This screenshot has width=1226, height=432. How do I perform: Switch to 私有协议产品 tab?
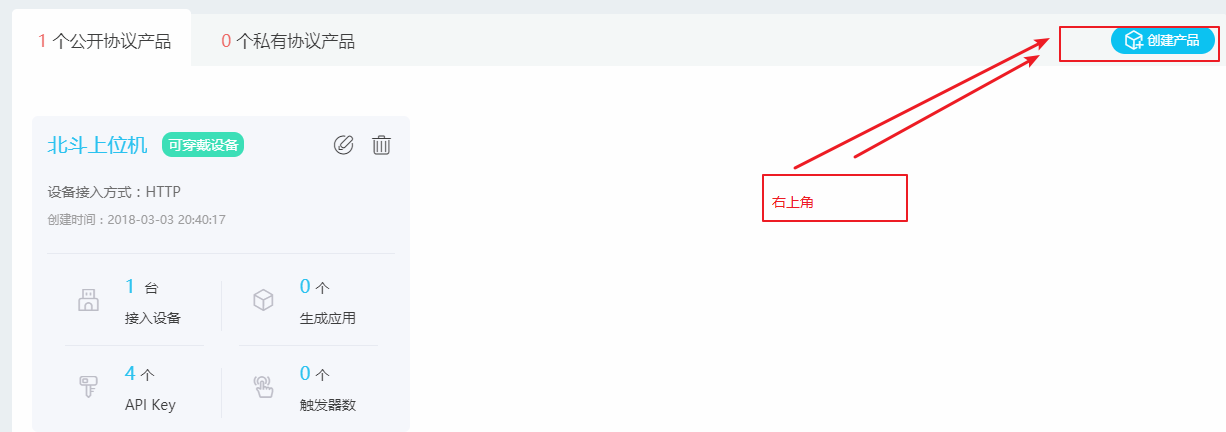[x=288, y=41]
